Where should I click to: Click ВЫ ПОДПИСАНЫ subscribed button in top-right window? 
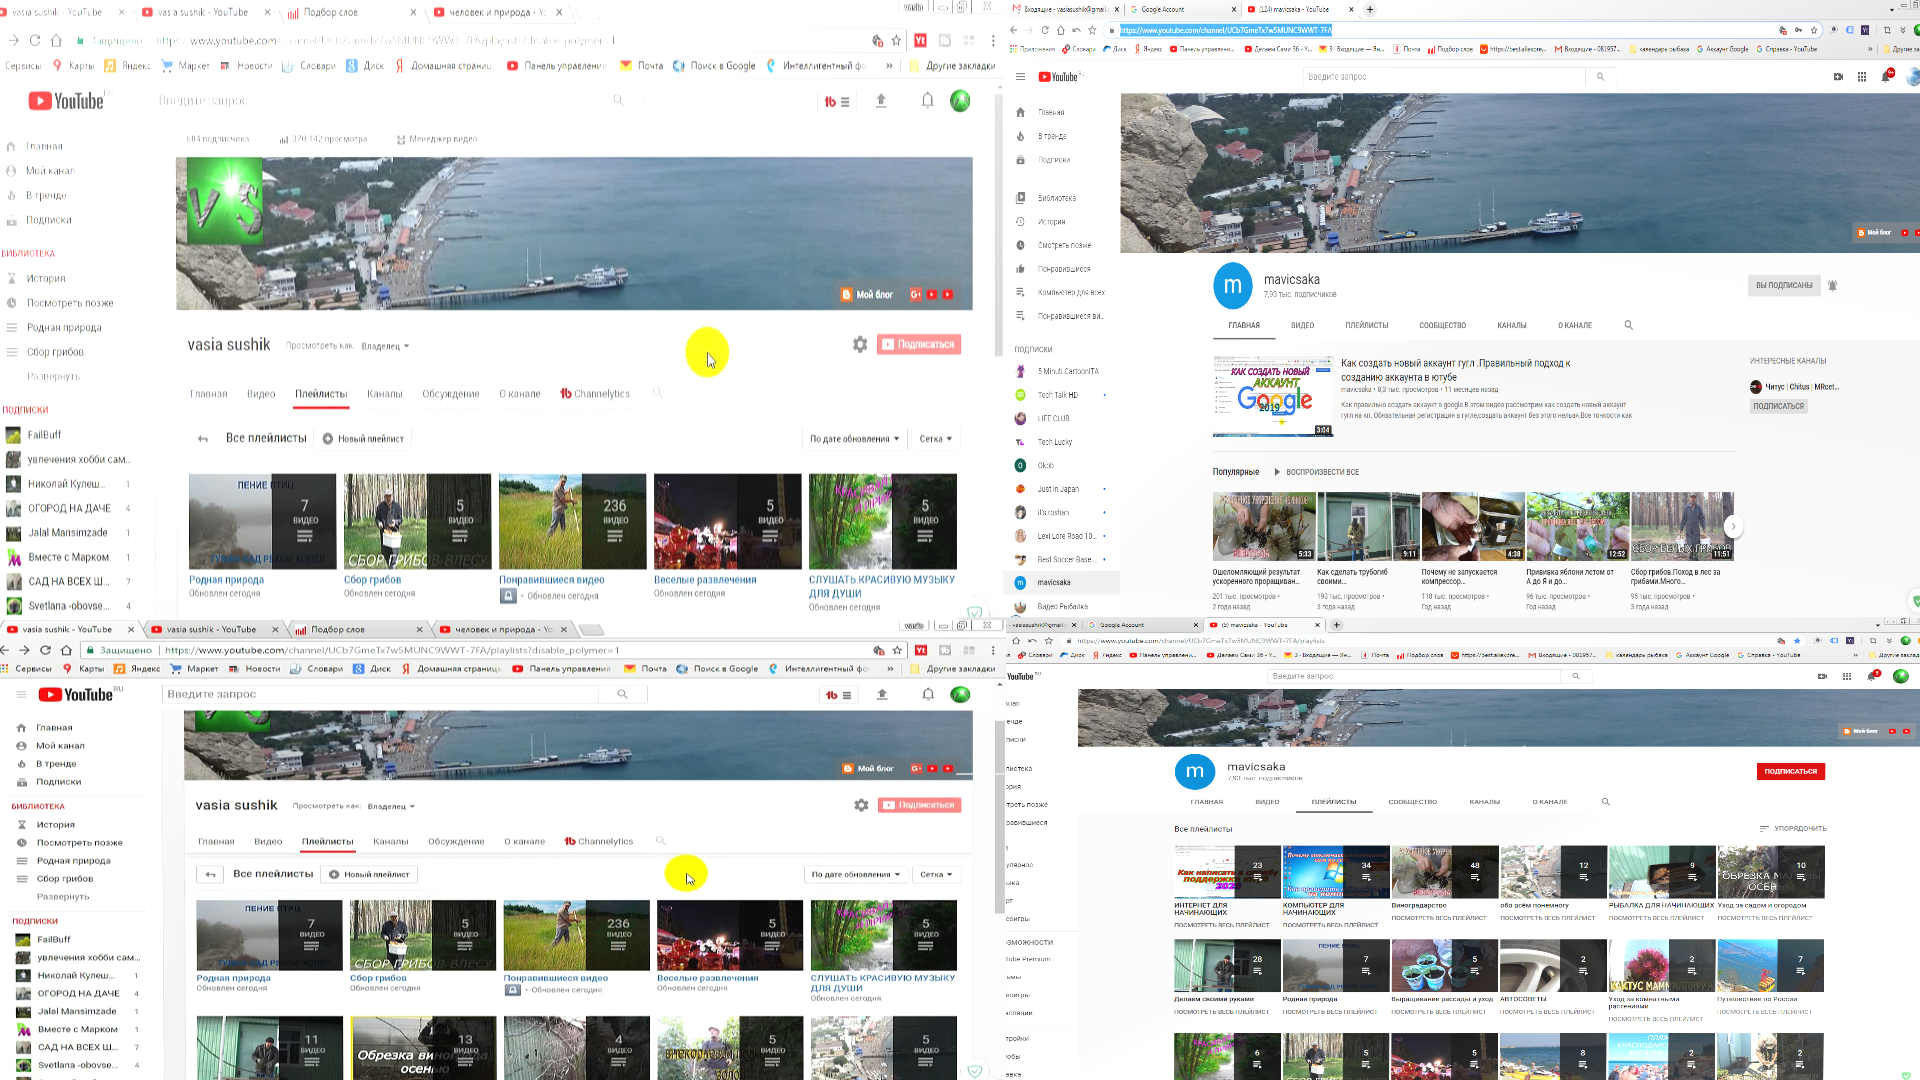[x=1784, y=285]
